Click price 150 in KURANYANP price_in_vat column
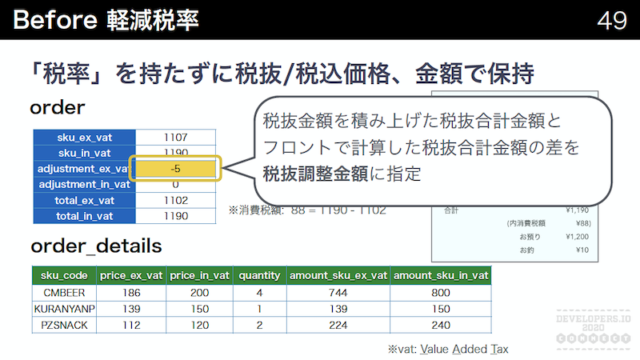The height and width of the screenshot is (360, 640). pos(199,309)
